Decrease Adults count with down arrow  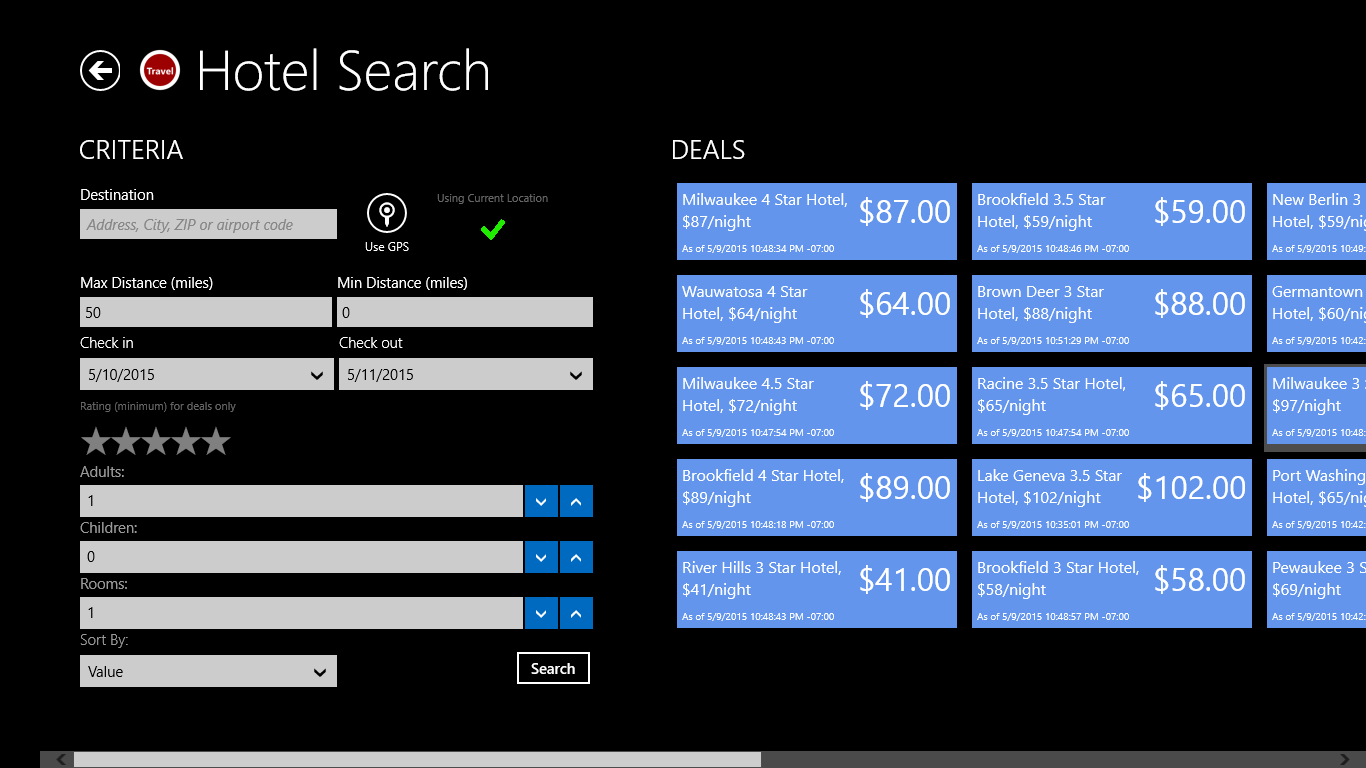[541, 501]
